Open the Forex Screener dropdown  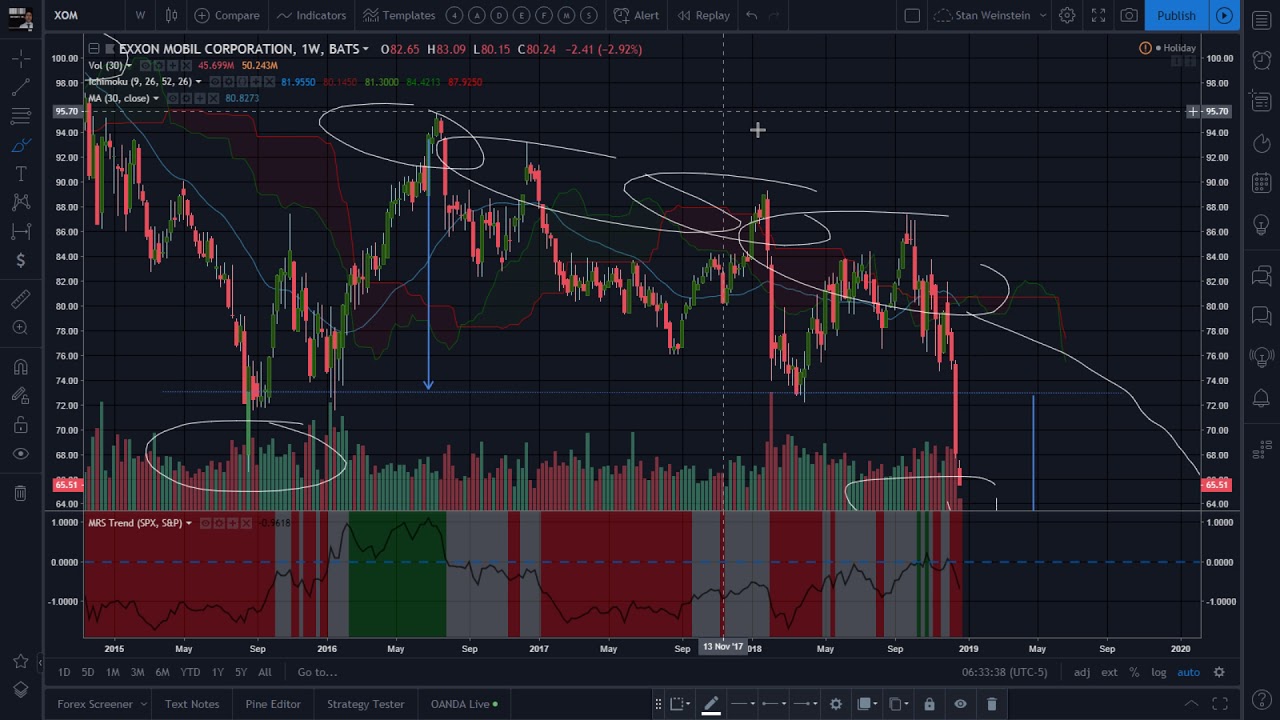click(x=102, y=704)
